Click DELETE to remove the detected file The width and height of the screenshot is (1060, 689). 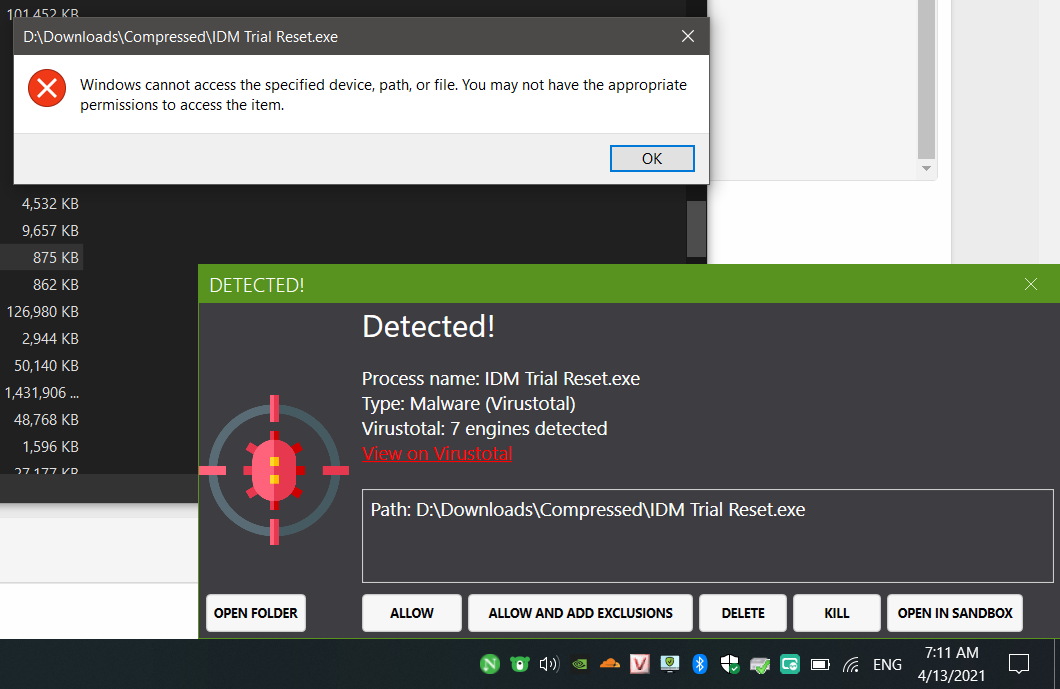coord(743,613)
